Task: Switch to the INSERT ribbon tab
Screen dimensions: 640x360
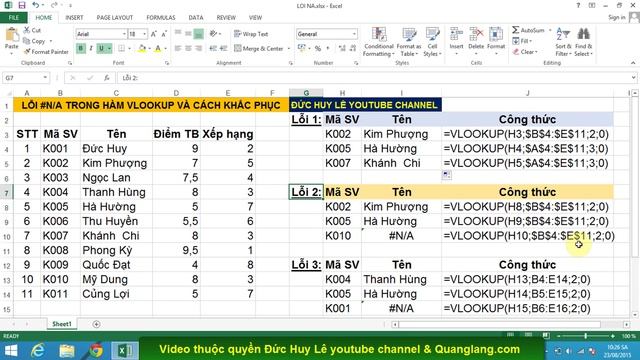Action: click(x=74, y=18)
